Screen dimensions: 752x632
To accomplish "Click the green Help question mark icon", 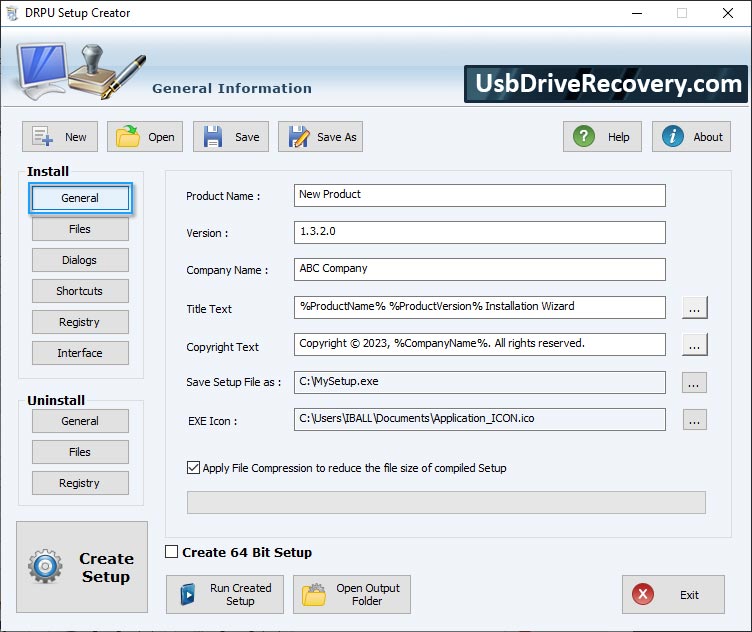I will (584, 136).
